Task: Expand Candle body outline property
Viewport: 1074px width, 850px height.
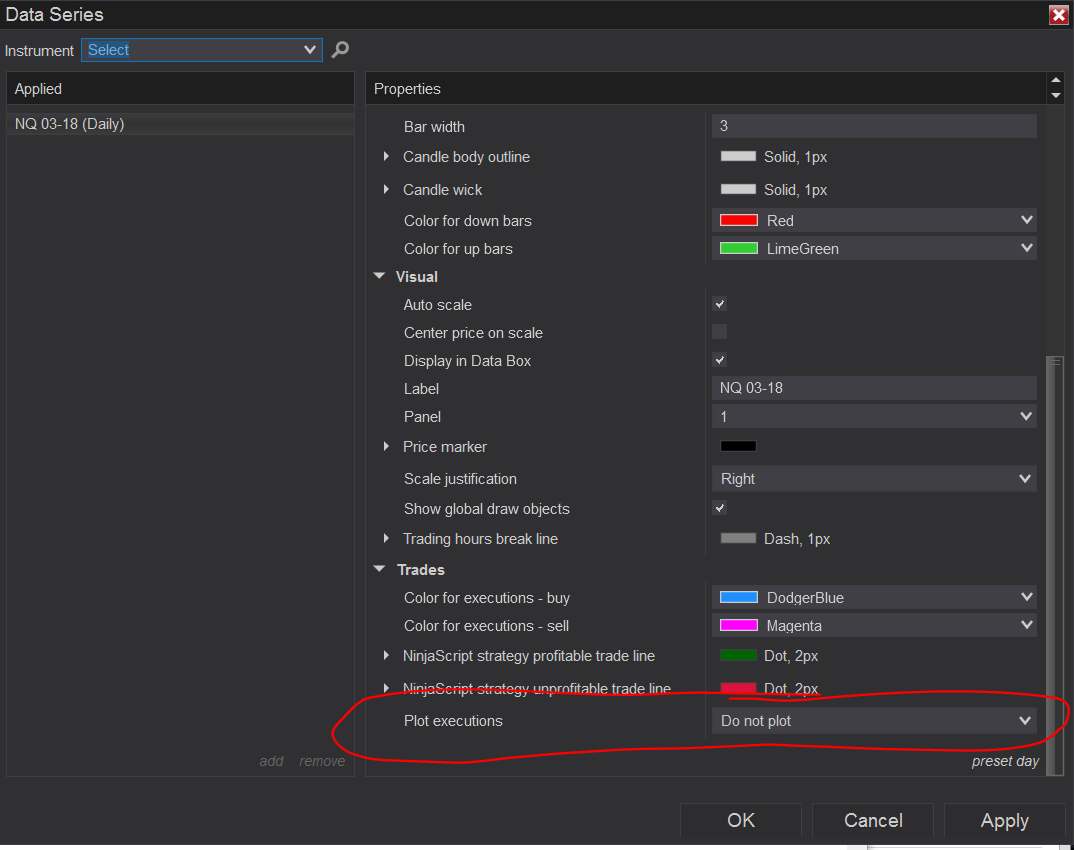Action: tap(386, 157)
